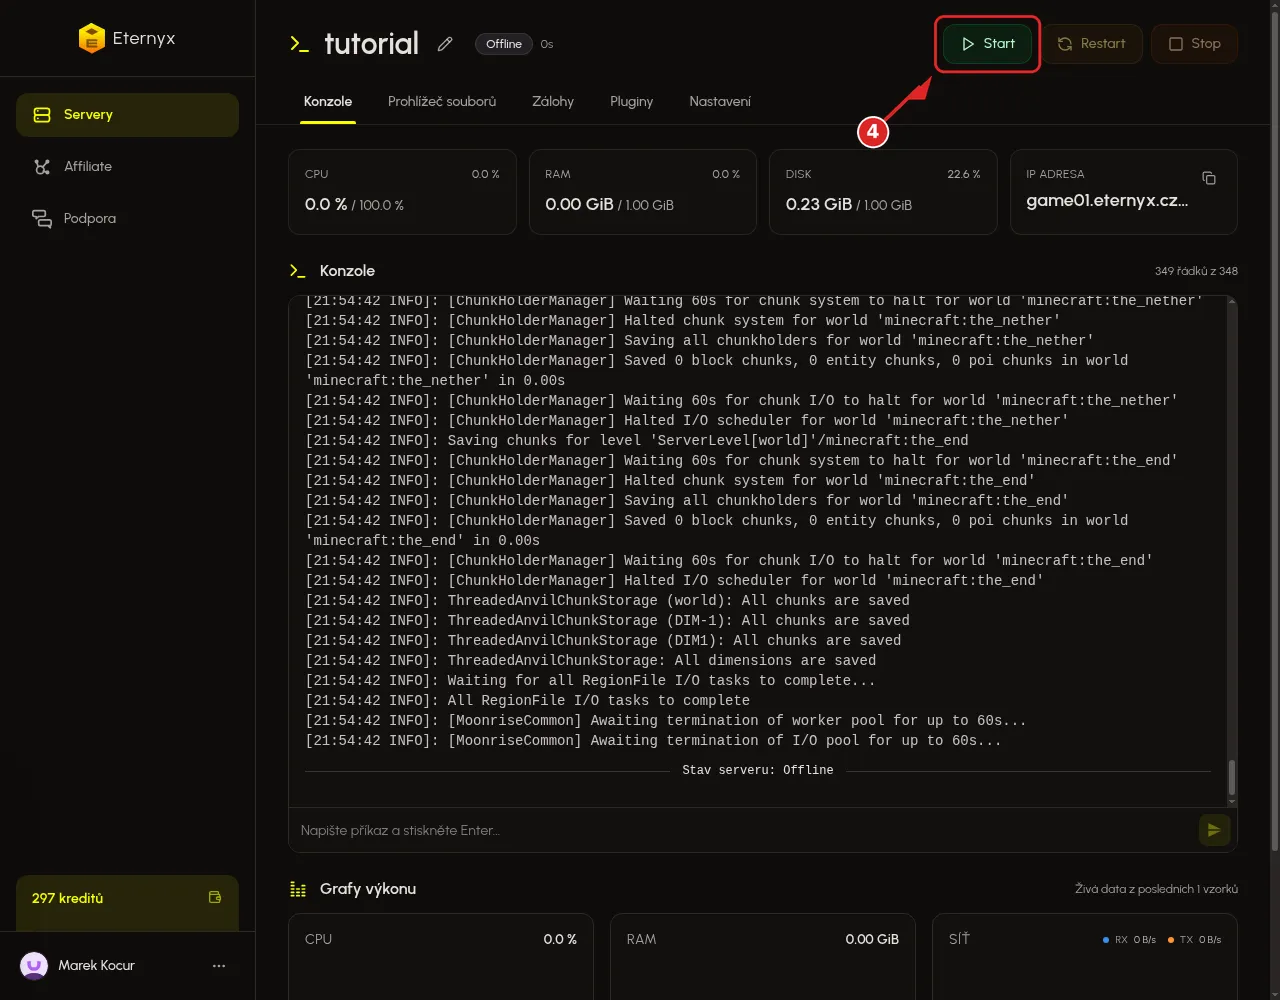
Task: Click the TX legend in network graph
Action: (1194, 940)
